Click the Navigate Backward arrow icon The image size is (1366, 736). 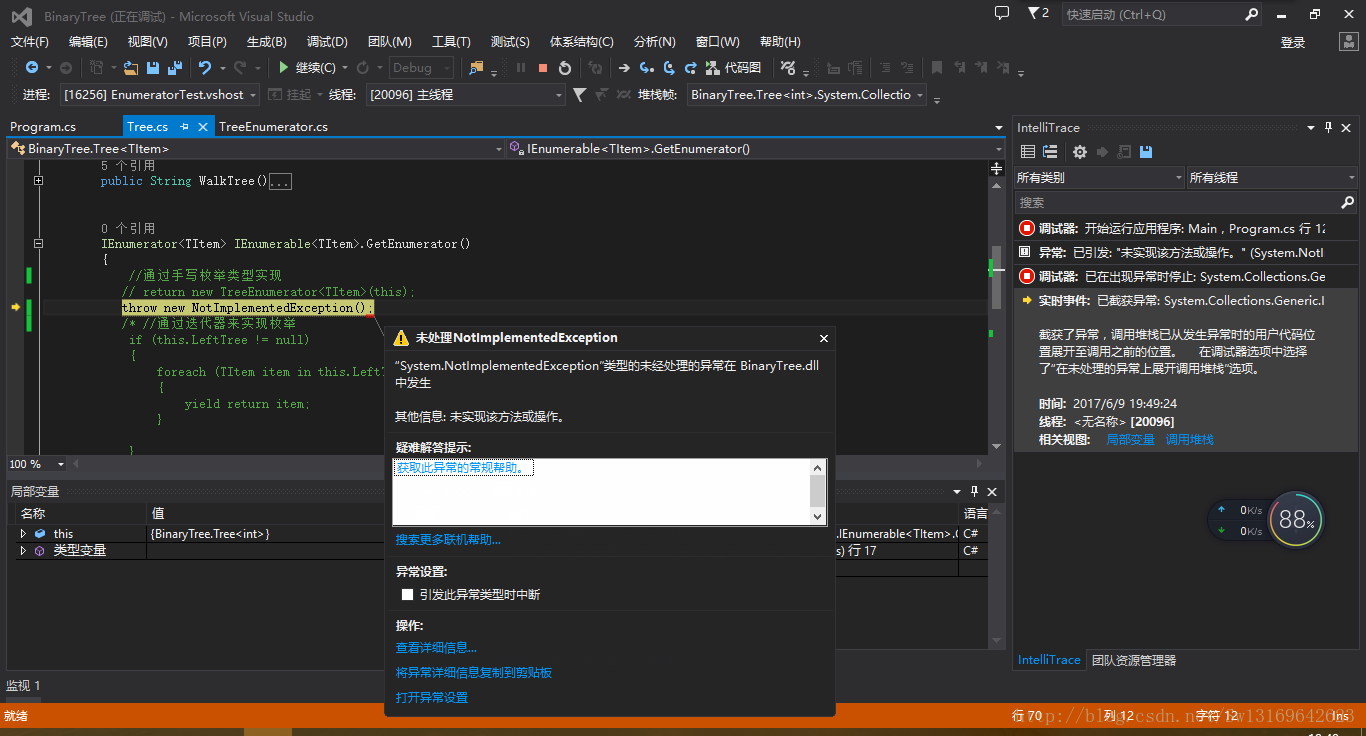[x=32, y=68]
